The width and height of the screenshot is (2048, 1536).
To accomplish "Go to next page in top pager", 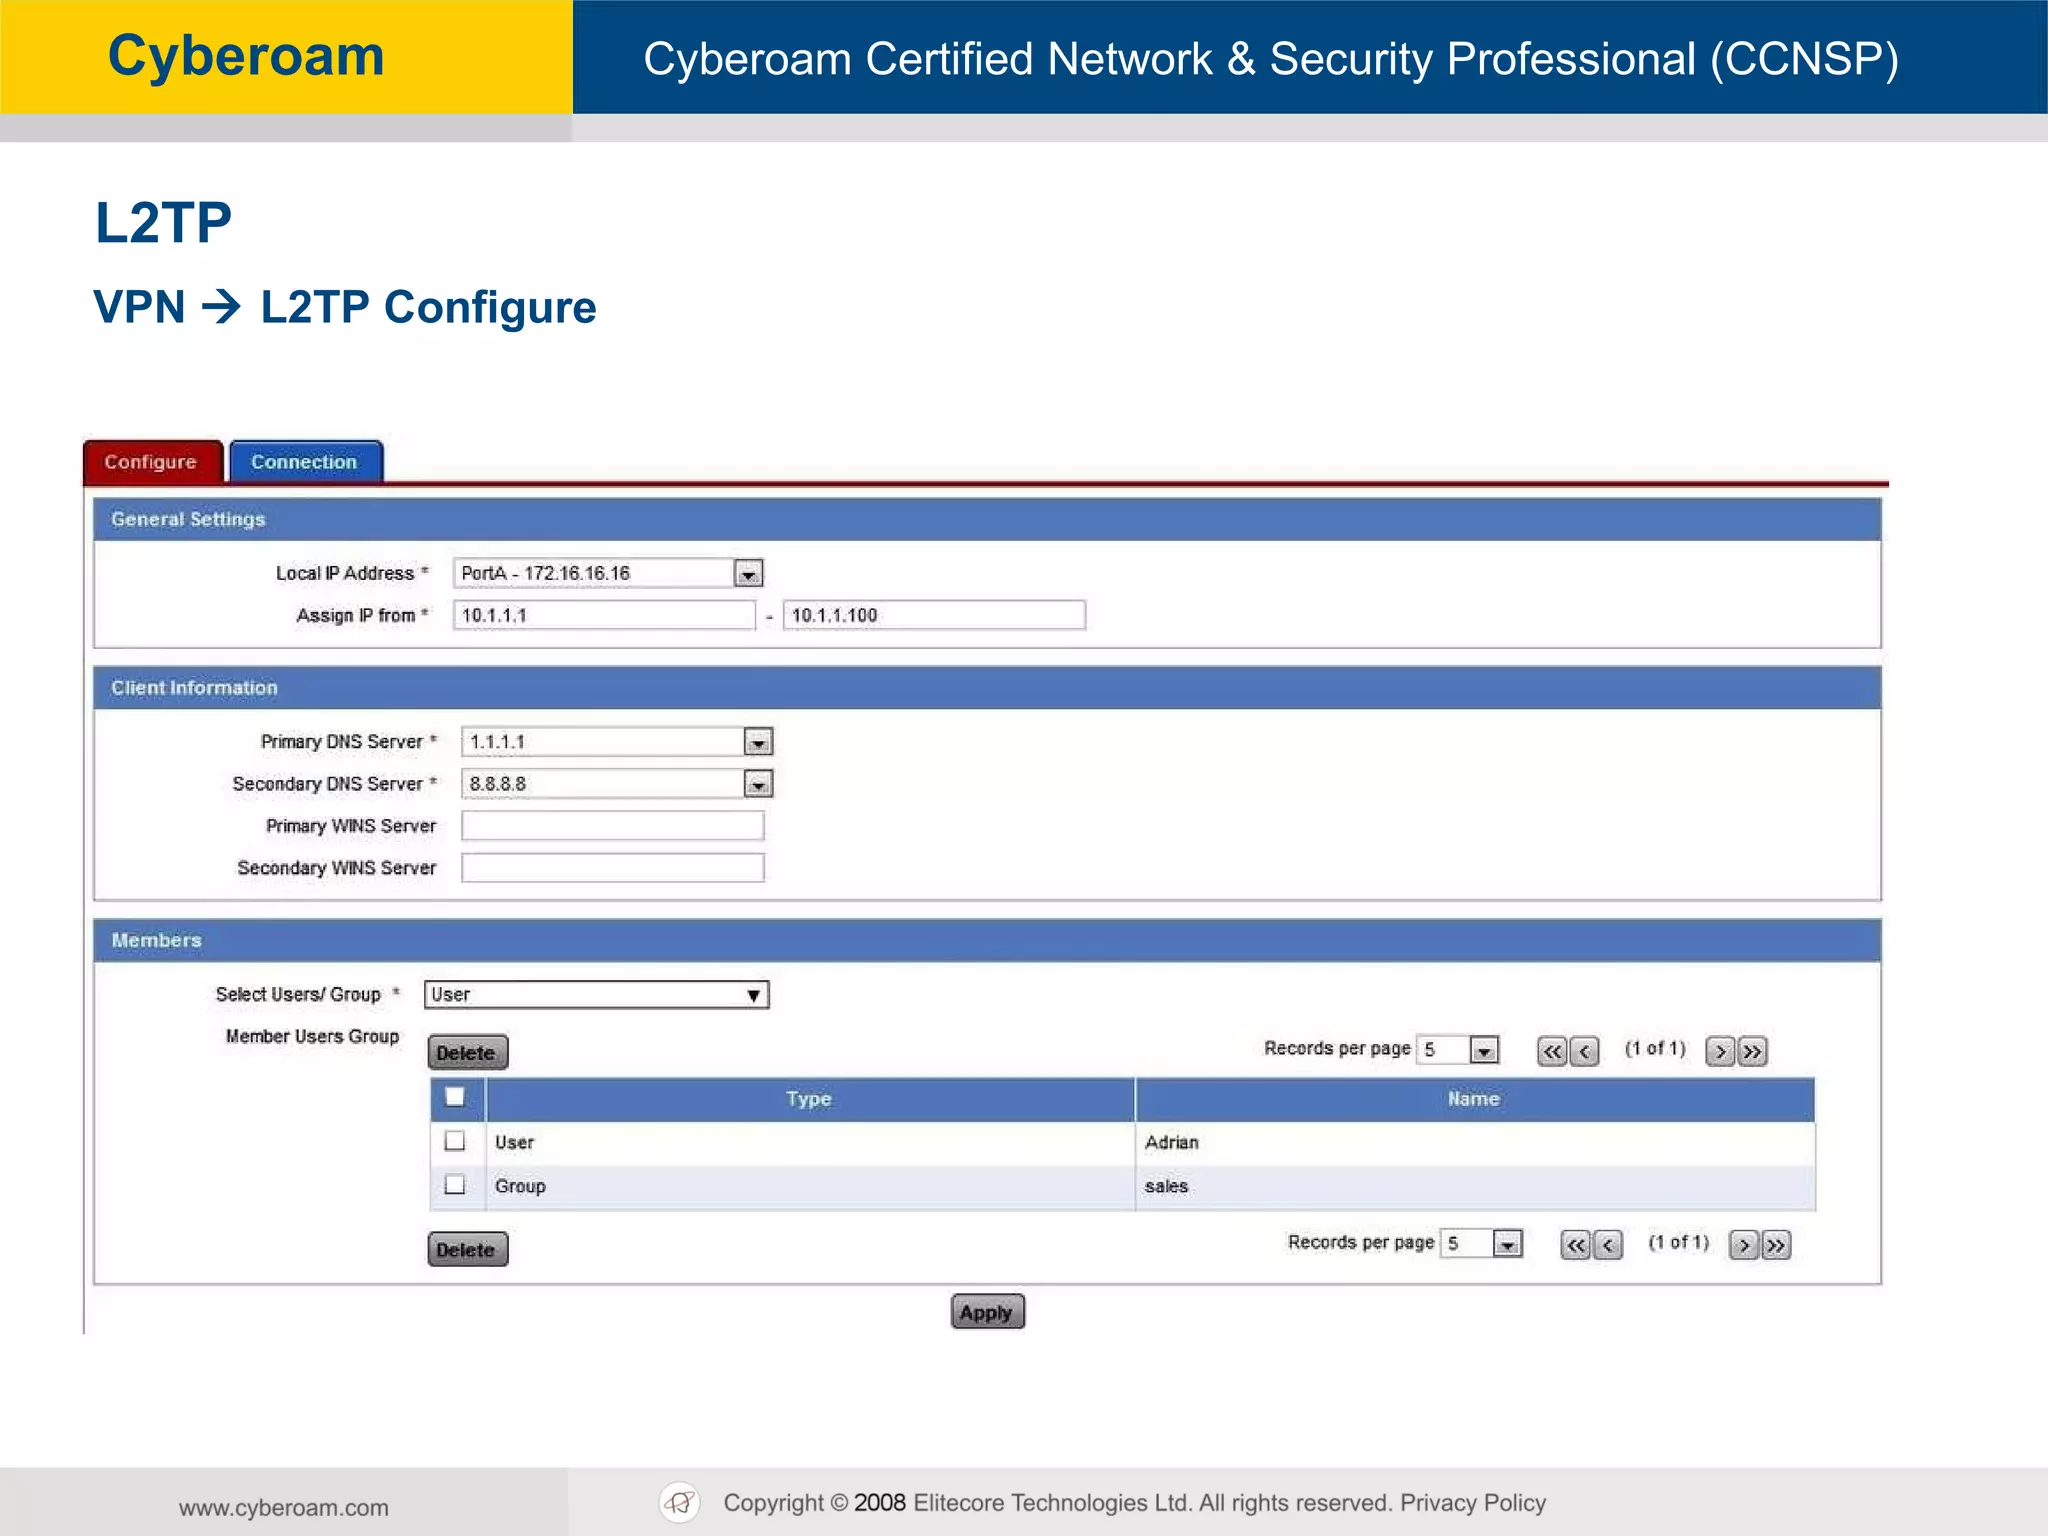I will point(1719,1051).
